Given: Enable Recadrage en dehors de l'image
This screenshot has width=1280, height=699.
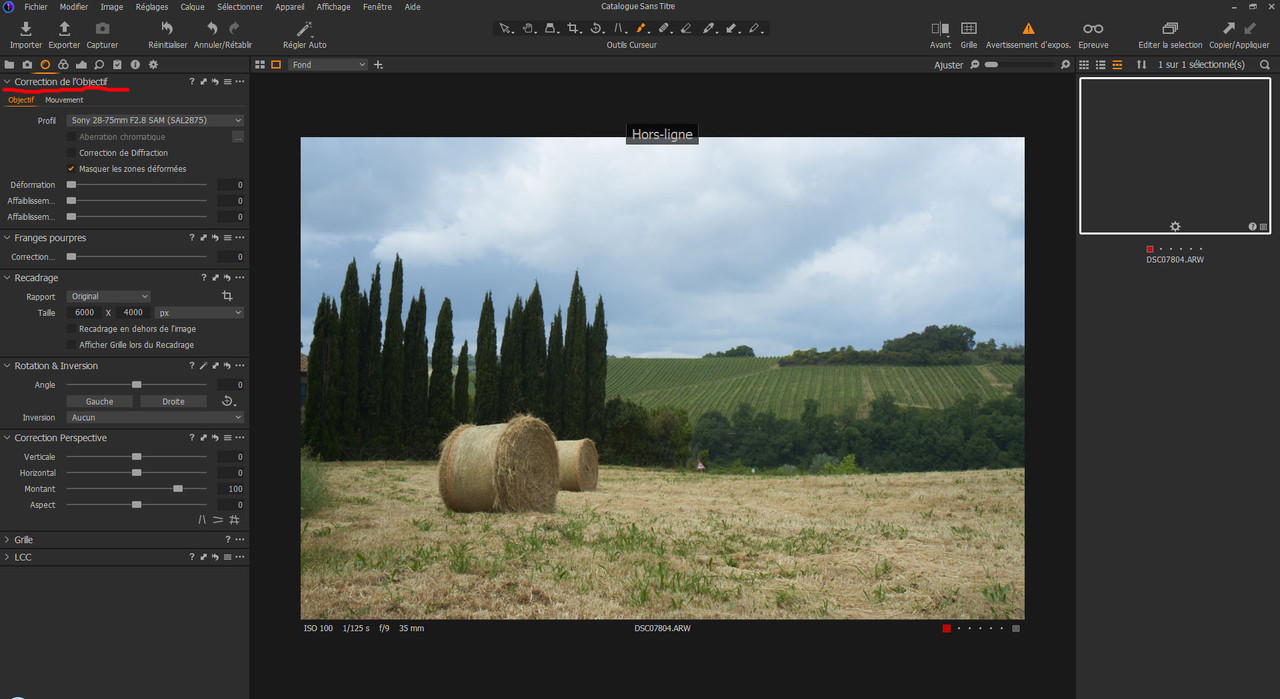Looking at the screenshot, I should click(71, 329).
